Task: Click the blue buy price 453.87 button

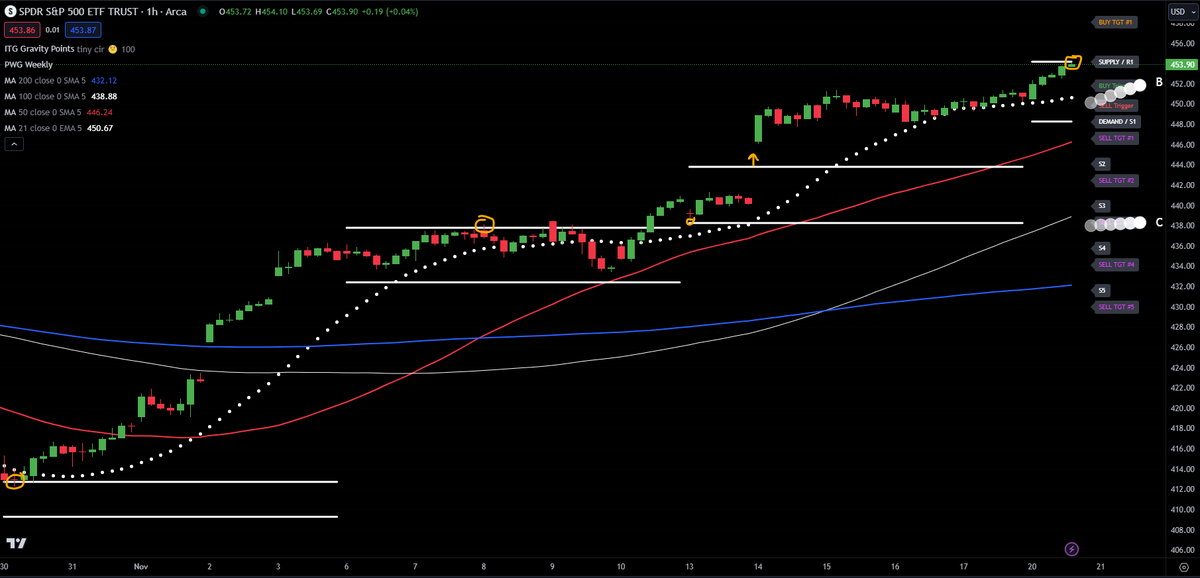Action: [x=81, y=32]
